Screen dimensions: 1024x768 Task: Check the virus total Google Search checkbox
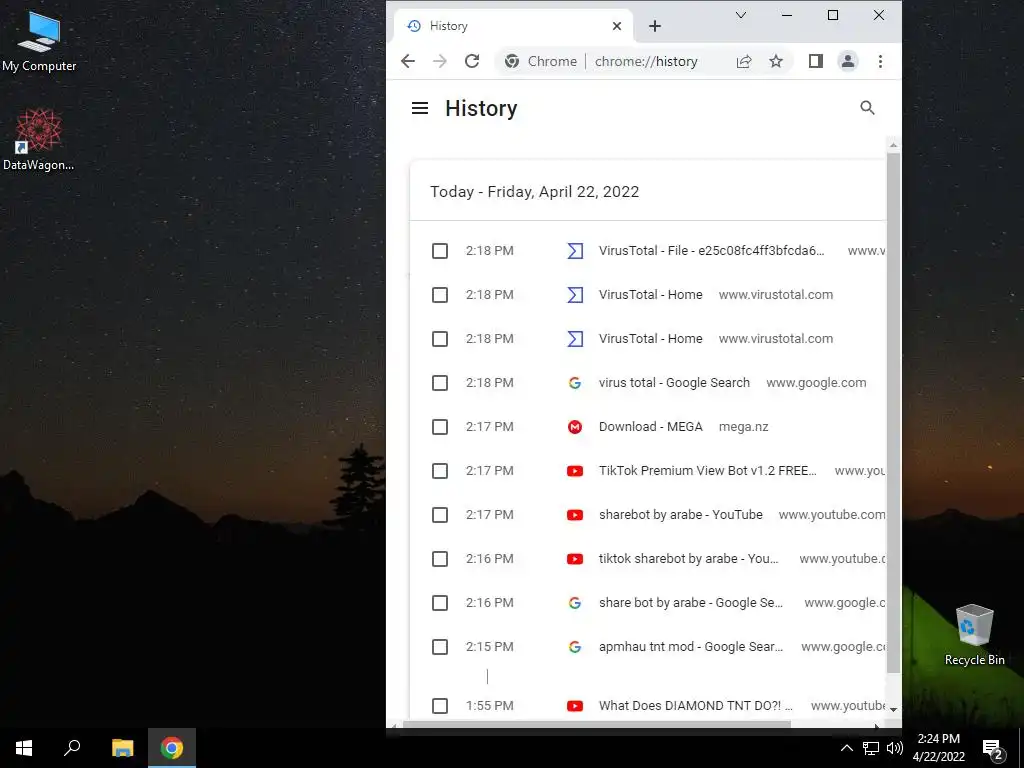(x=440, y=383)
